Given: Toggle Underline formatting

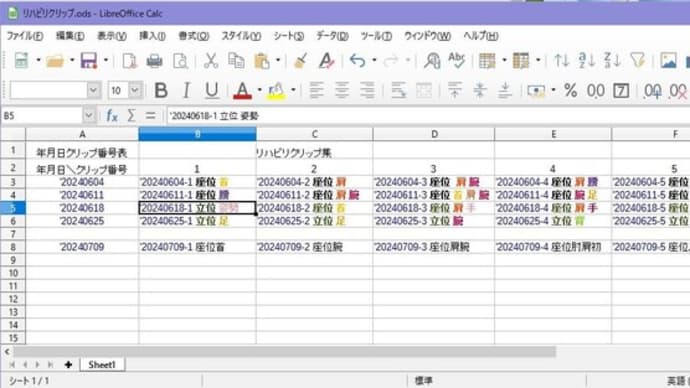Looking at the screenshot, I should [212, 91].
